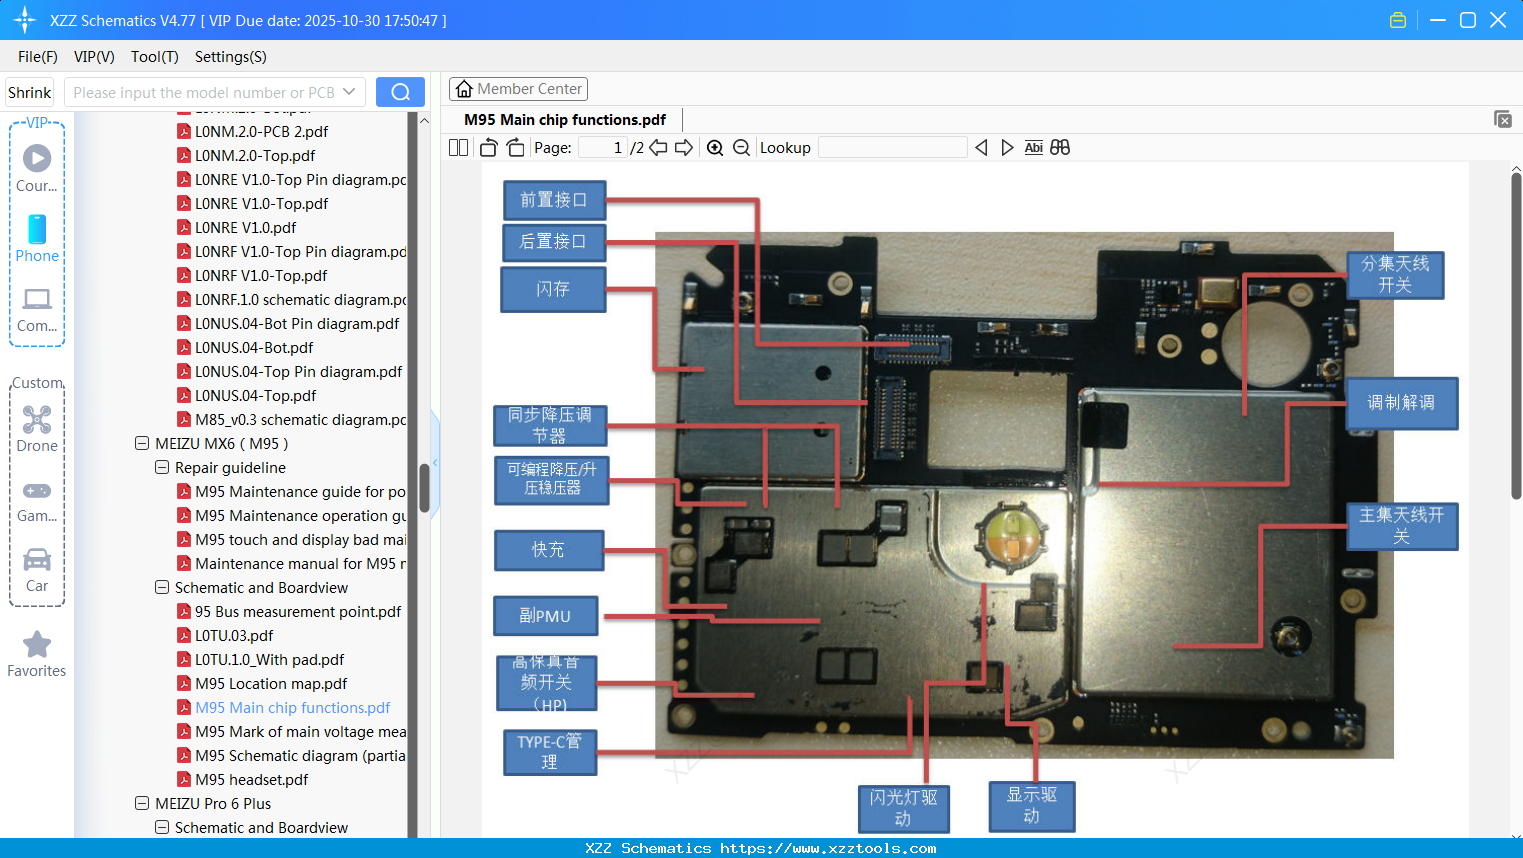The height and width of the screenshot is (858, 1523).
Task: Select the zoom in magnifier tool
Action: (x=715, y=147)
